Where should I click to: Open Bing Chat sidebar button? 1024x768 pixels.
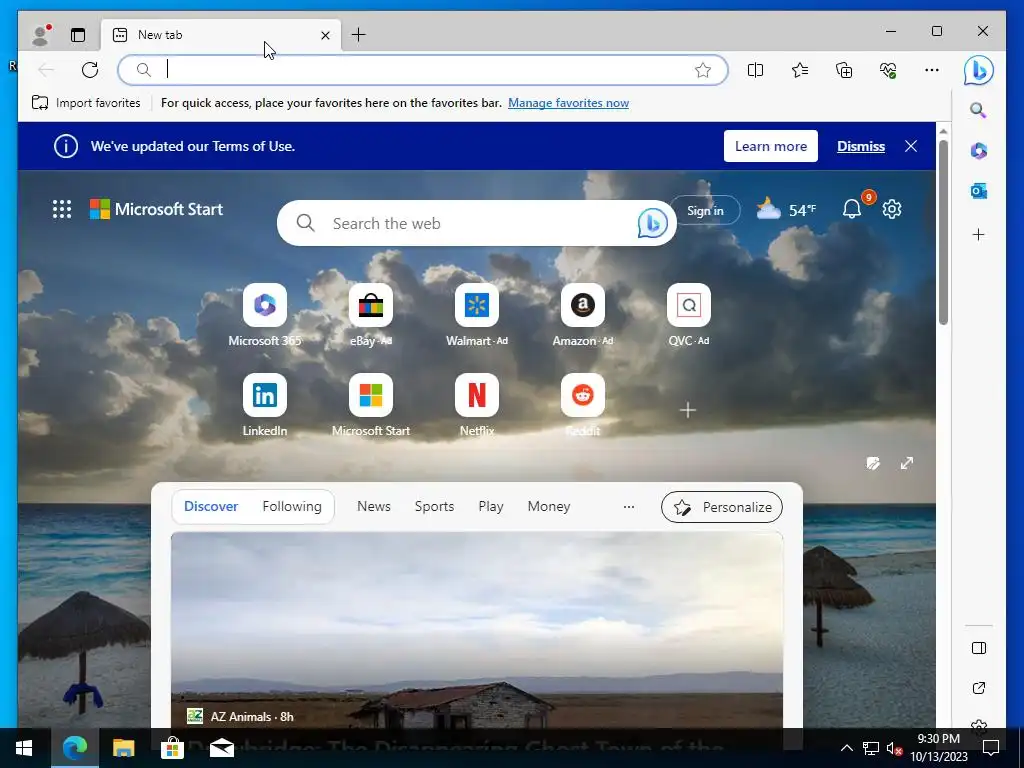[978, 70]
